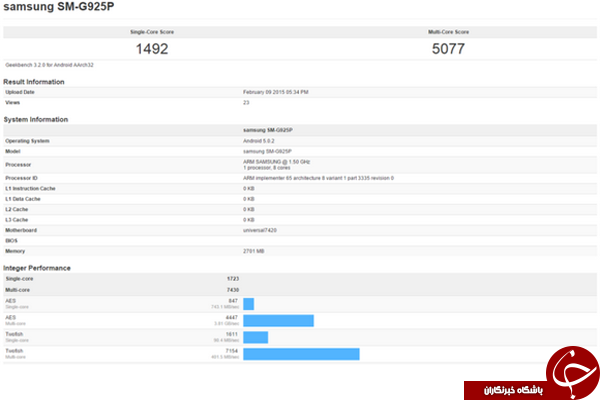Select the L2 Cache "0 KB" value
This screenshot has height=400, width=600.
[249, 209]
